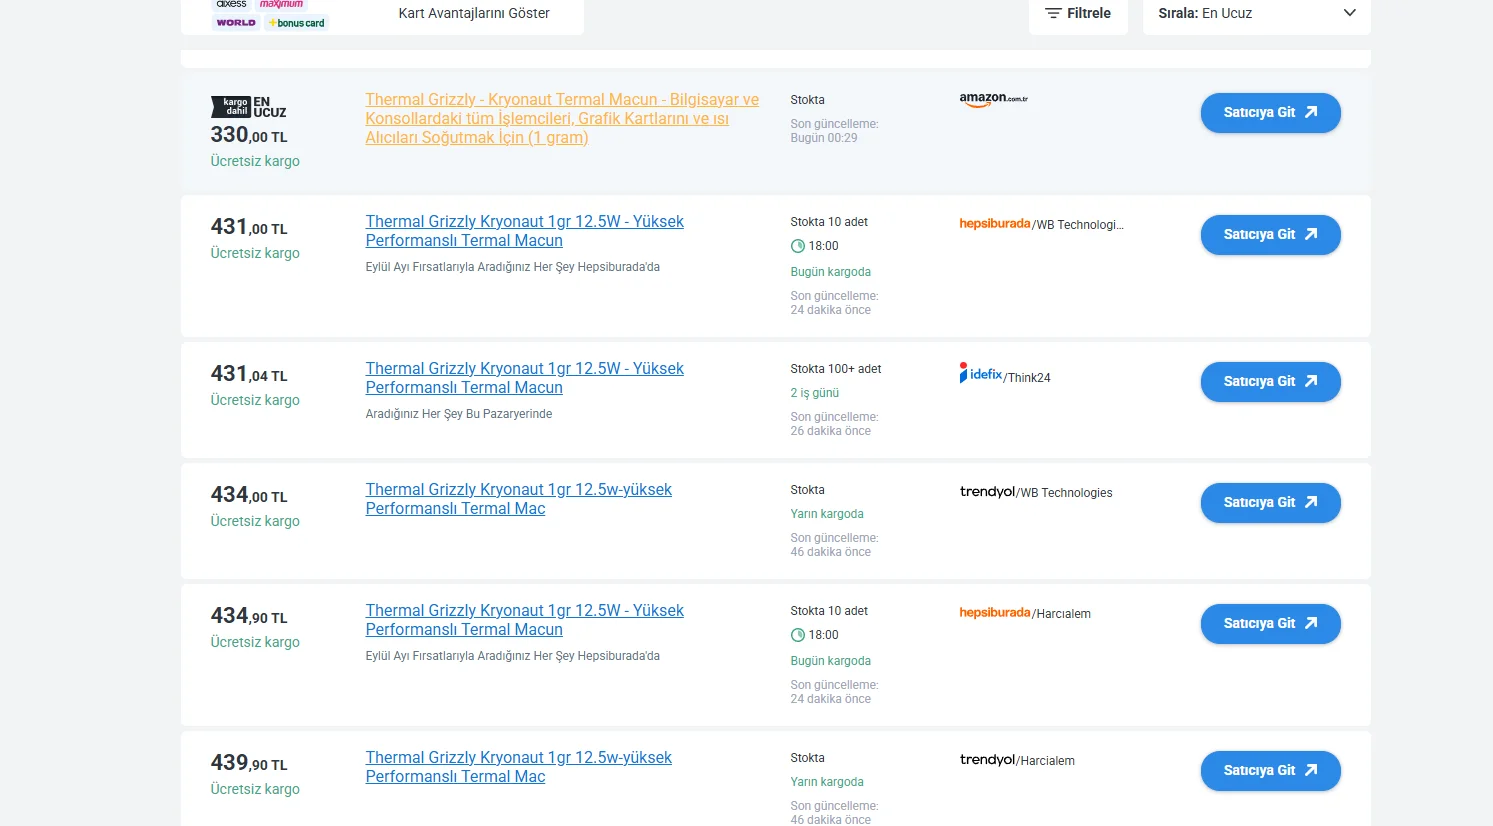Open the orange Amazon Kryonaut Termal Macun link

click(561, 118)
